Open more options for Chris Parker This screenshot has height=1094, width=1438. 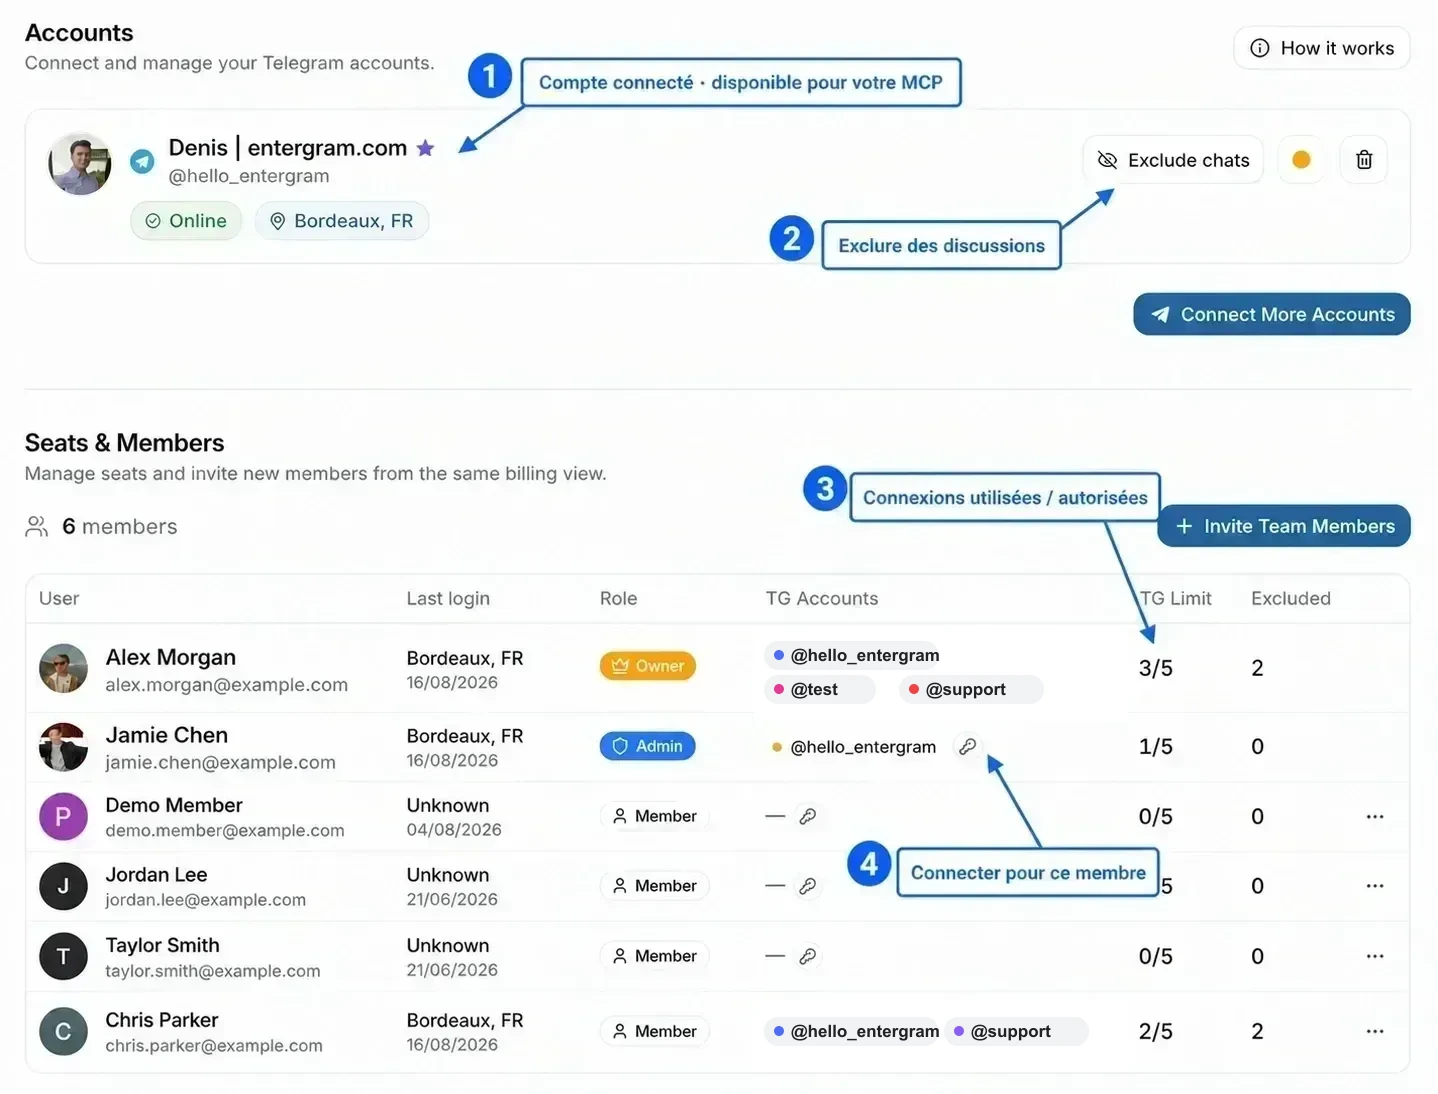pyautogui.click(x=1375, y=1031)
